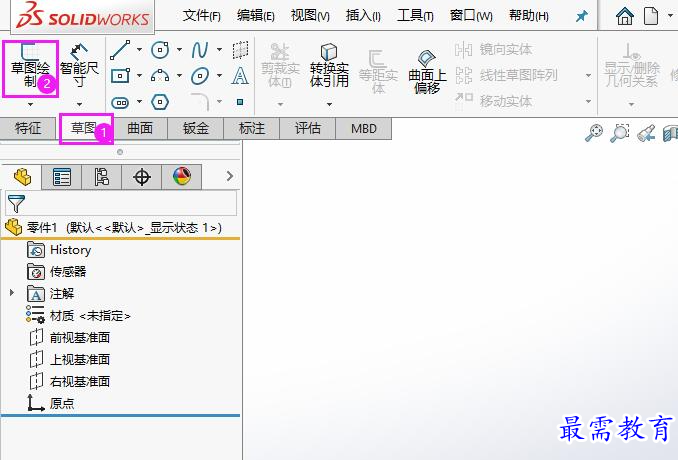
Task: Open dropdown below Sketch (草图绘制) button
Action: point(30,104)
